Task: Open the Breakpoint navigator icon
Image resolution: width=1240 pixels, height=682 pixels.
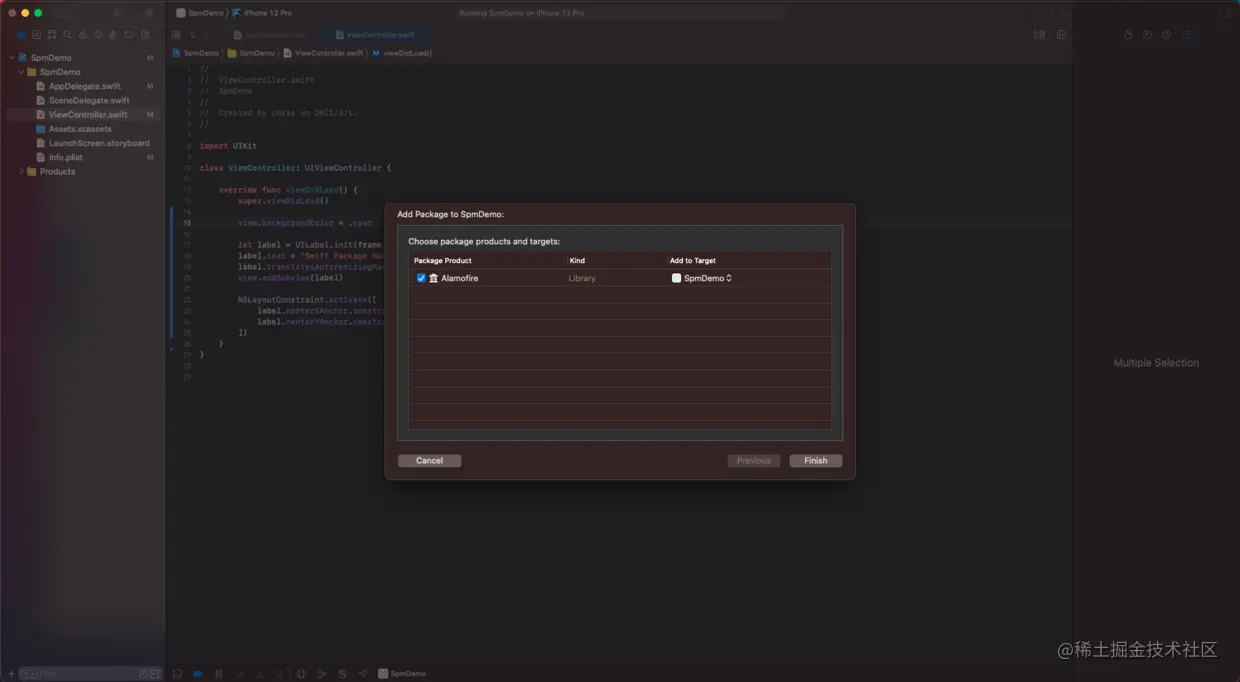Action: (129, 35)
